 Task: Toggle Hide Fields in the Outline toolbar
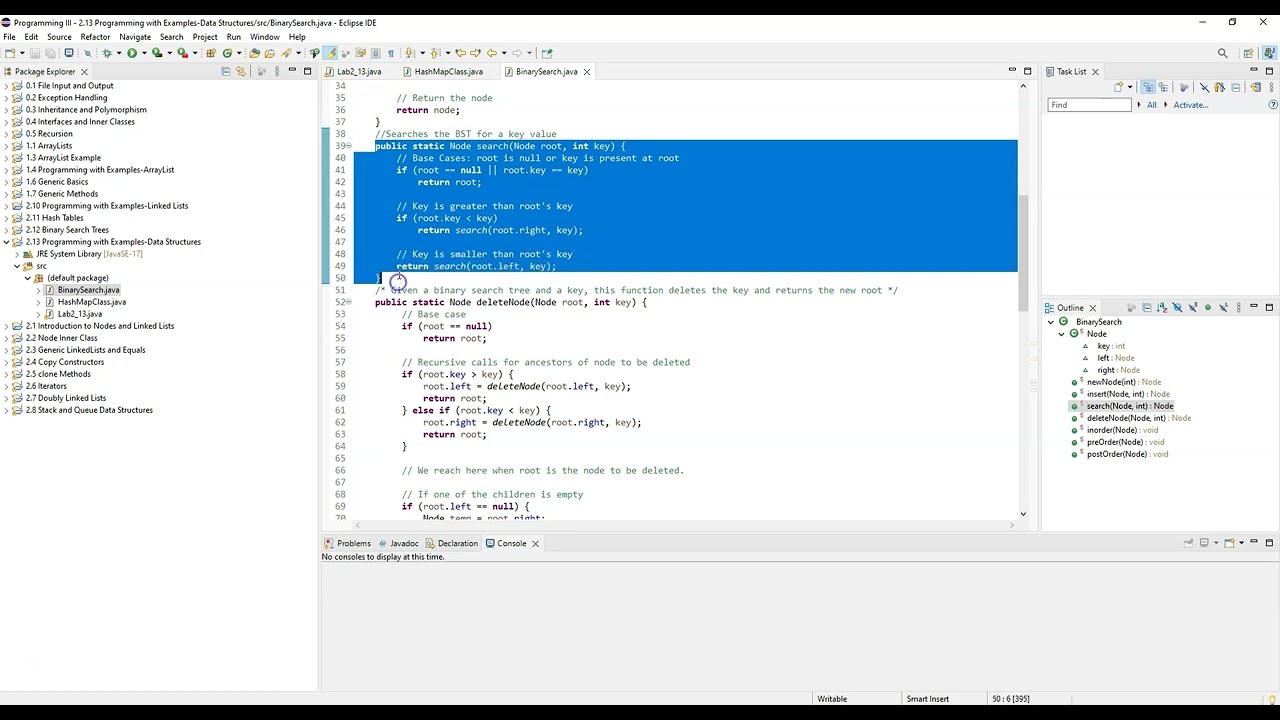pyautogui.click(x=1177, y=308)
